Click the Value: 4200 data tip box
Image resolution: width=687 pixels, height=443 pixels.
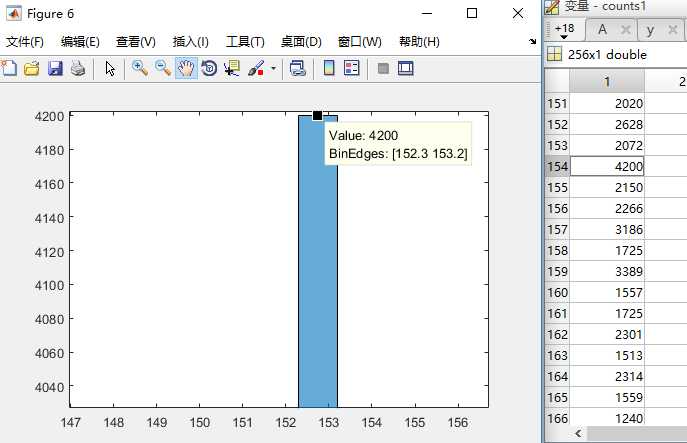[398, 144]
